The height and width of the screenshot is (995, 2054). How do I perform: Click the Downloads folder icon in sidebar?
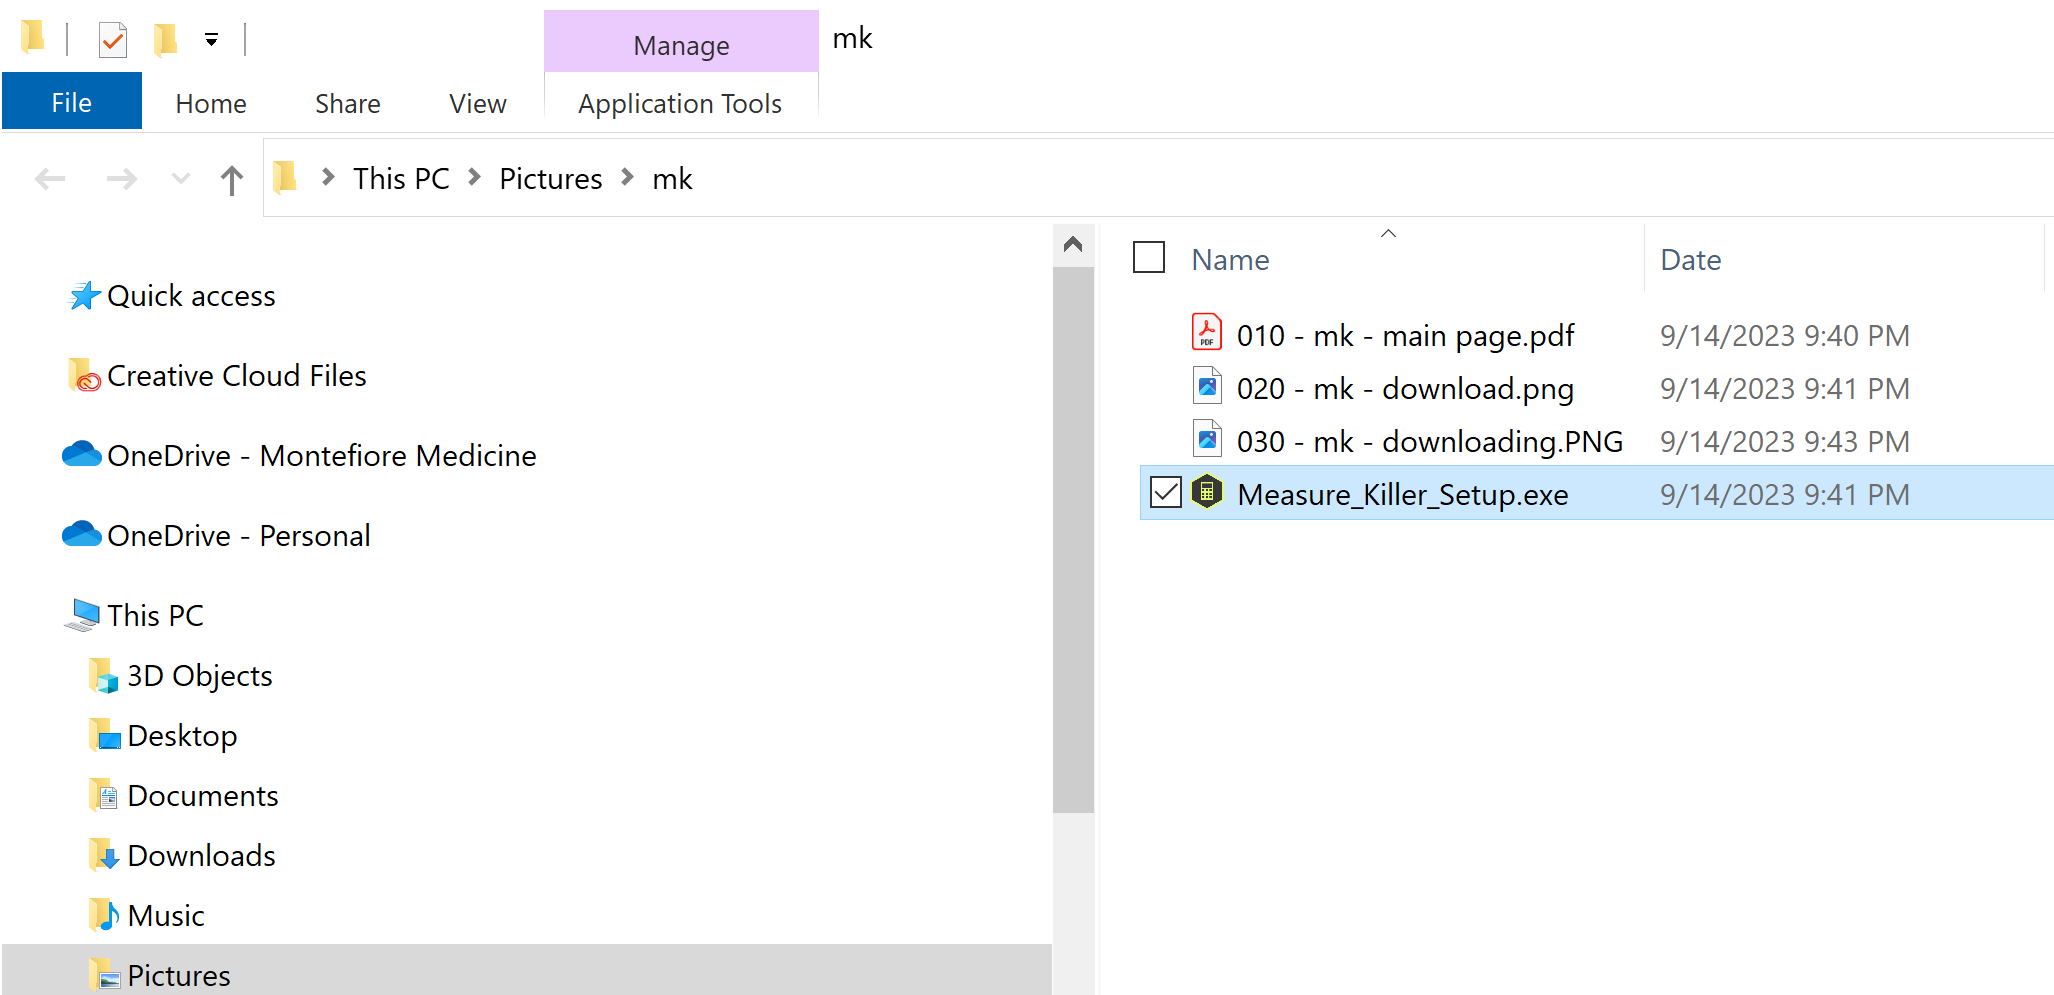(x=104, y=855)
